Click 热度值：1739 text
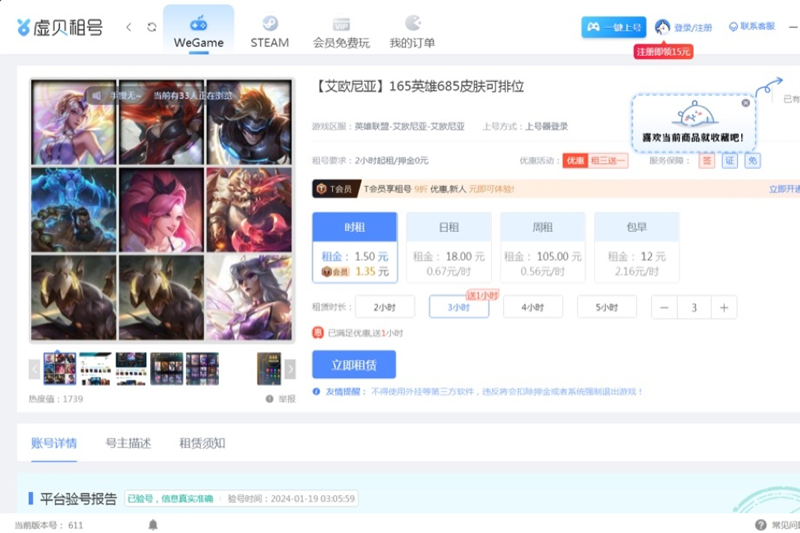The image size is (800, 533). coord(56,399)
